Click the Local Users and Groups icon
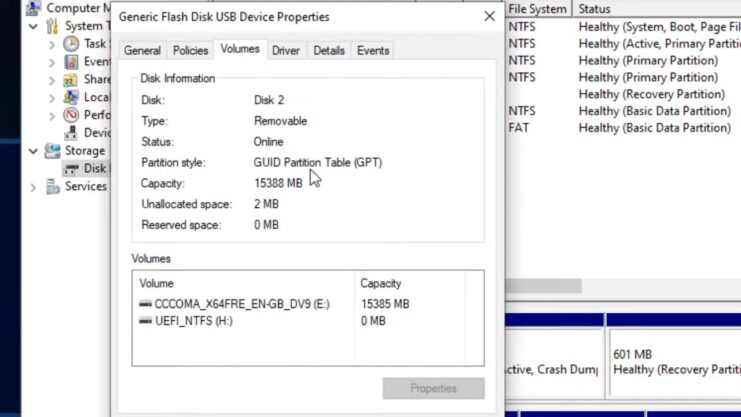 (71, 97)
